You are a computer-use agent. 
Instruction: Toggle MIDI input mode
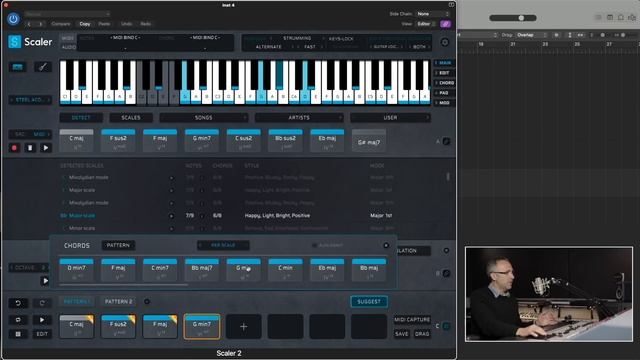pyautogui.click(x=68, y=38)
